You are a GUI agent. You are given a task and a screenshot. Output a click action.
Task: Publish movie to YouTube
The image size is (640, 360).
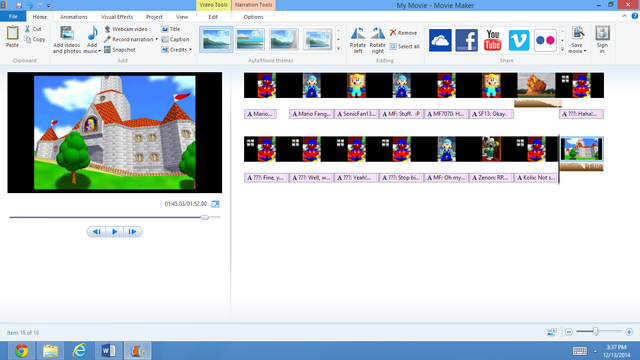[493, 40]
